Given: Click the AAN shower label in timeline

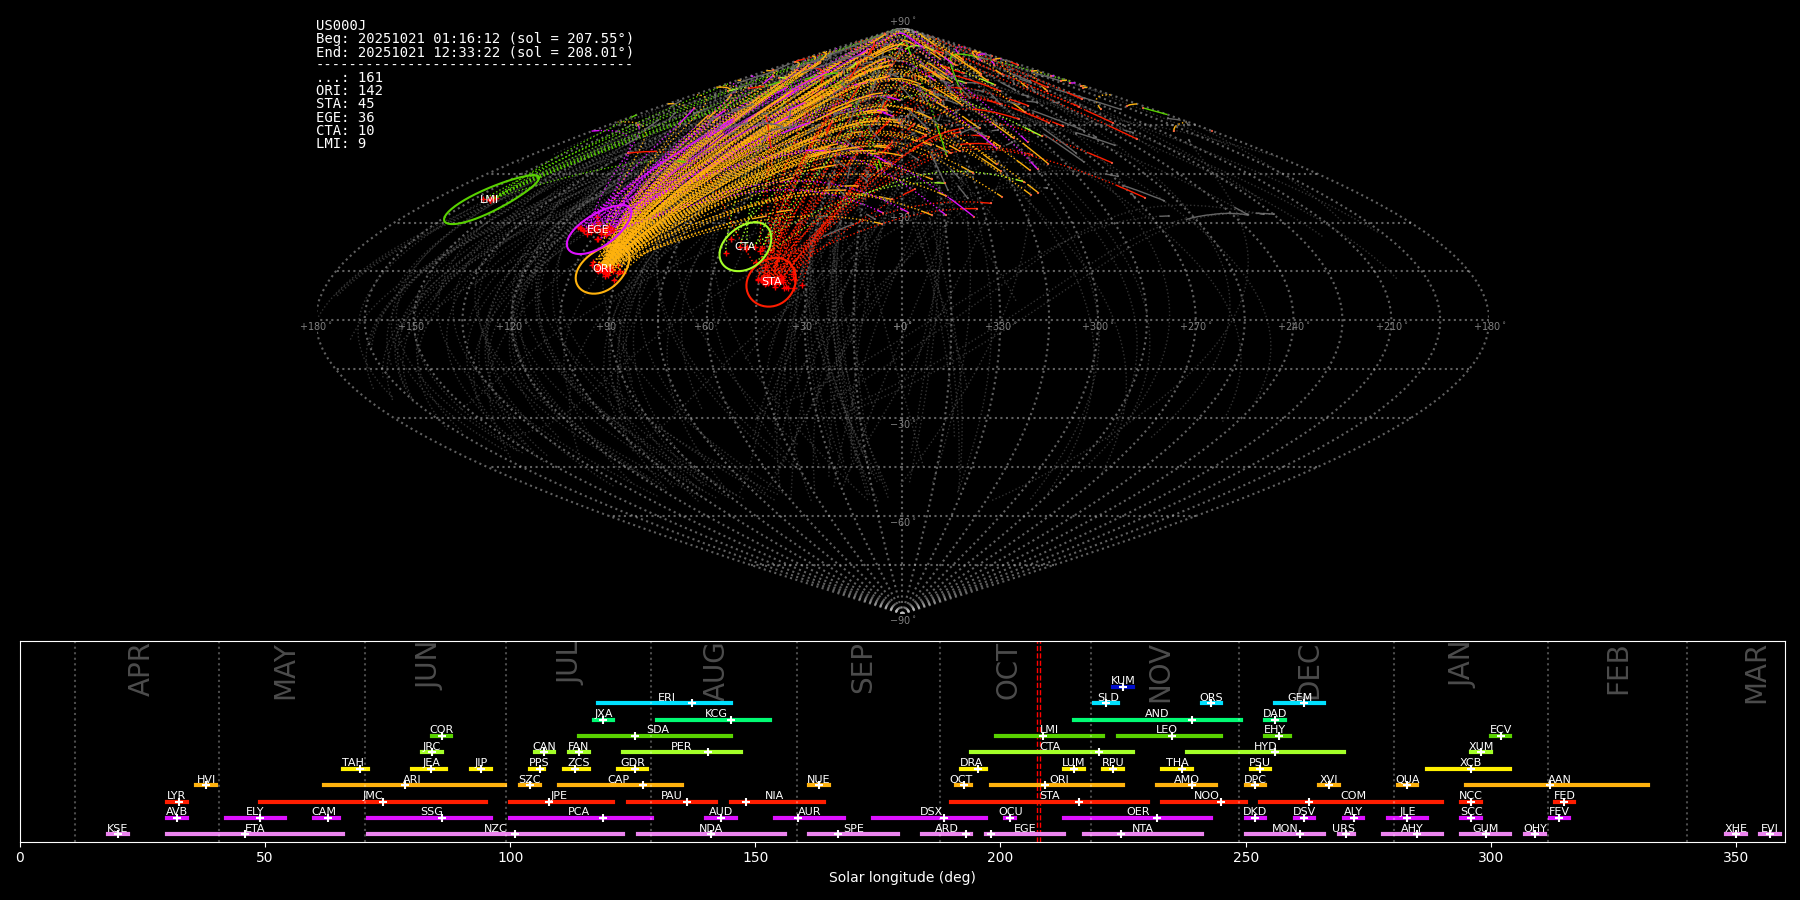Looking at the screenshot, I should click(x=1560, y=780).
